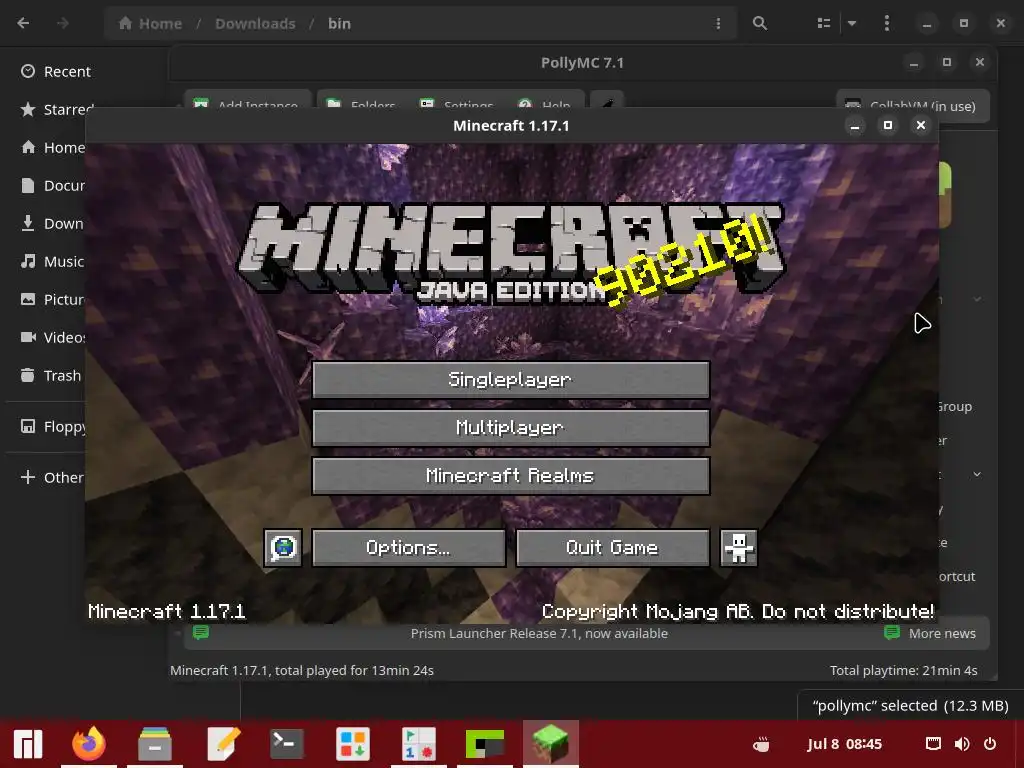Screen dimensions: 1024x768
Task: Click the coffee cup tray icon
Action: pos(761,744)
